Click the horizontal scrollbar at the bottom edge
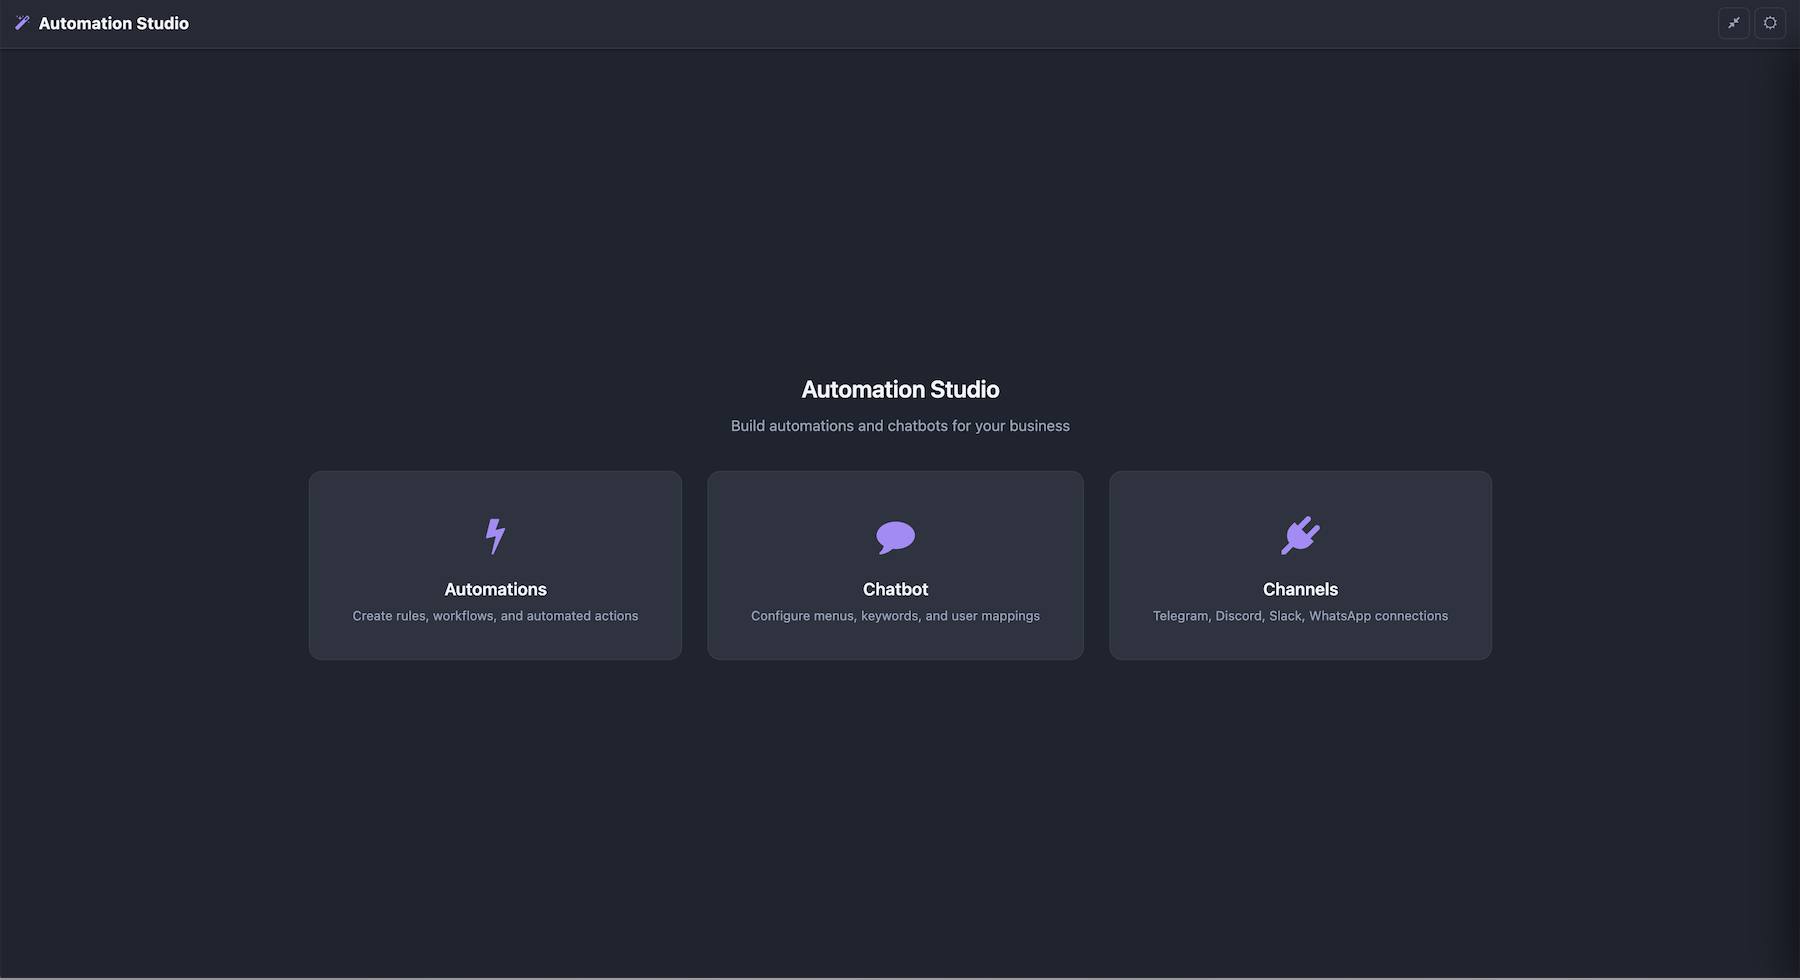1800x980 pixels. [900, 977]
